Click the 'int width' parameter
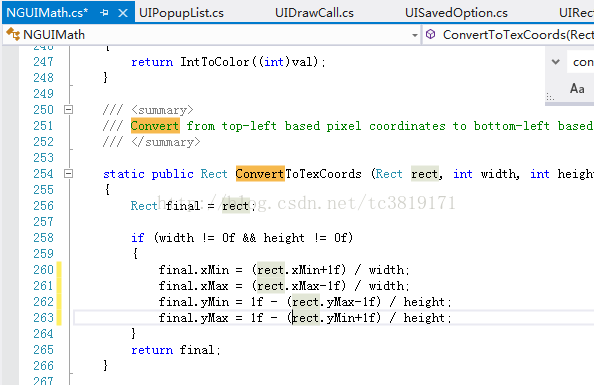Image resolution: width=594 pixels, height=385 pixels. [486, 174]
